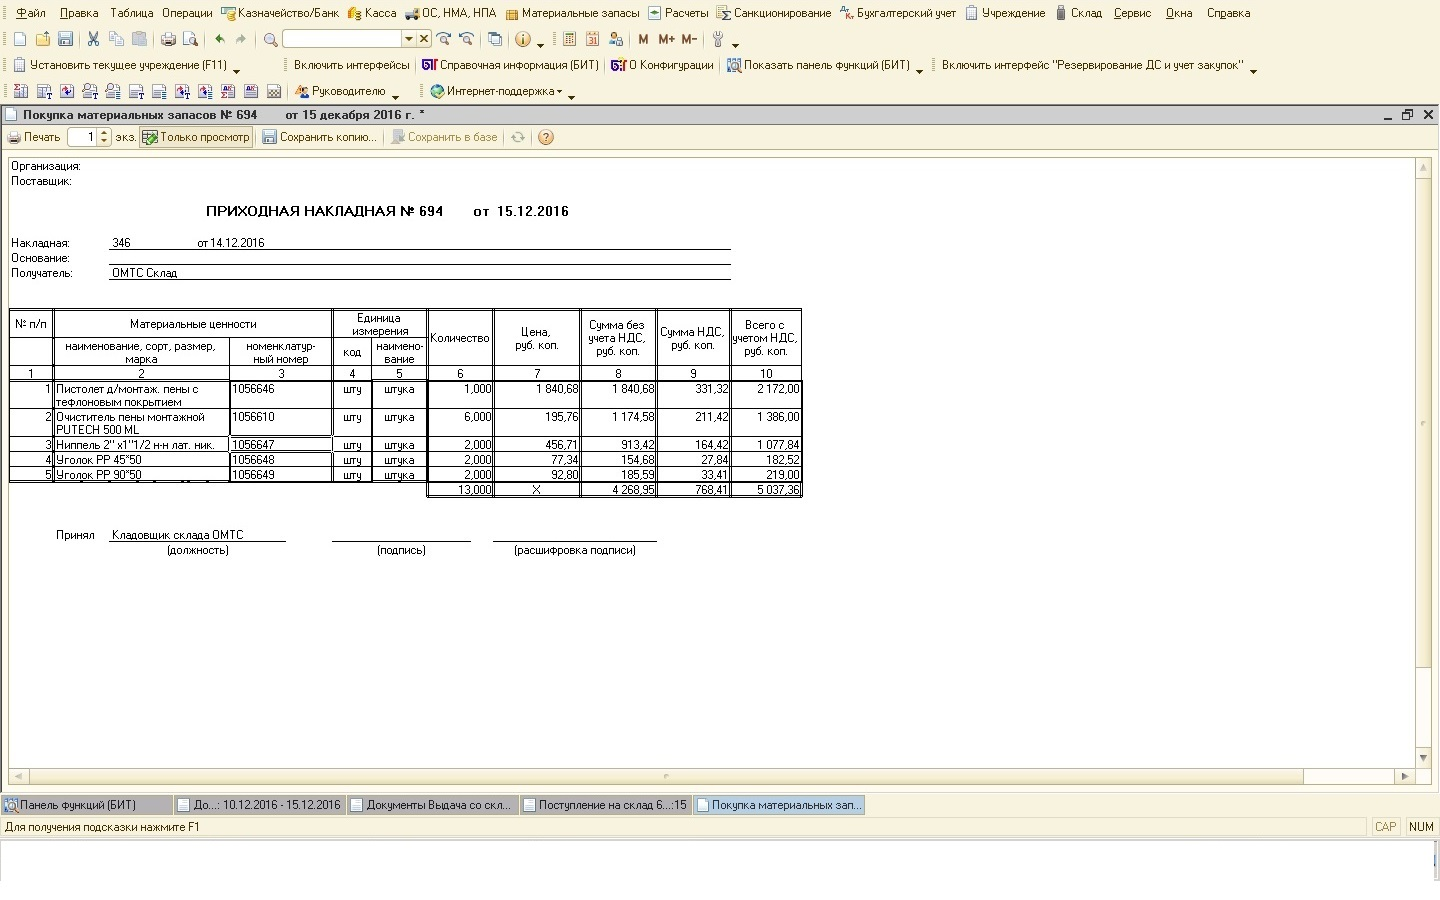Click the green Undo arrow

pos(219,39)
